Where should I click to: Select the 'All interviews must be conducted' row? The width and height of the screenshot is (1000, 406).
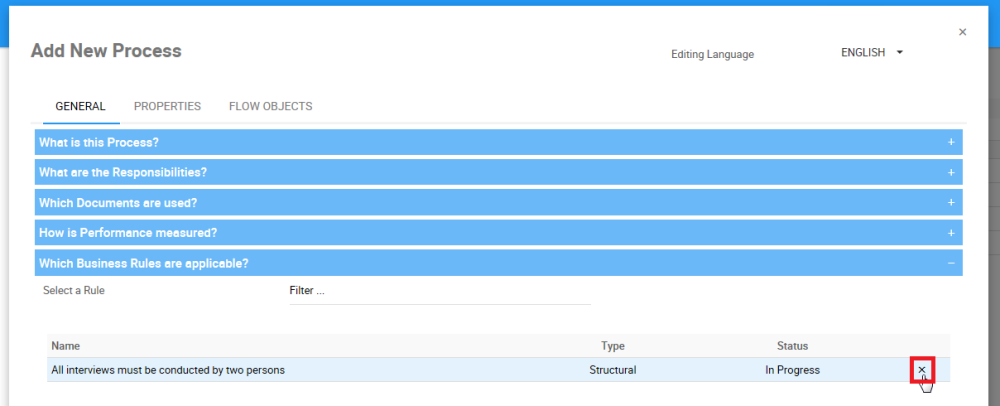click(x=300, y=370)
